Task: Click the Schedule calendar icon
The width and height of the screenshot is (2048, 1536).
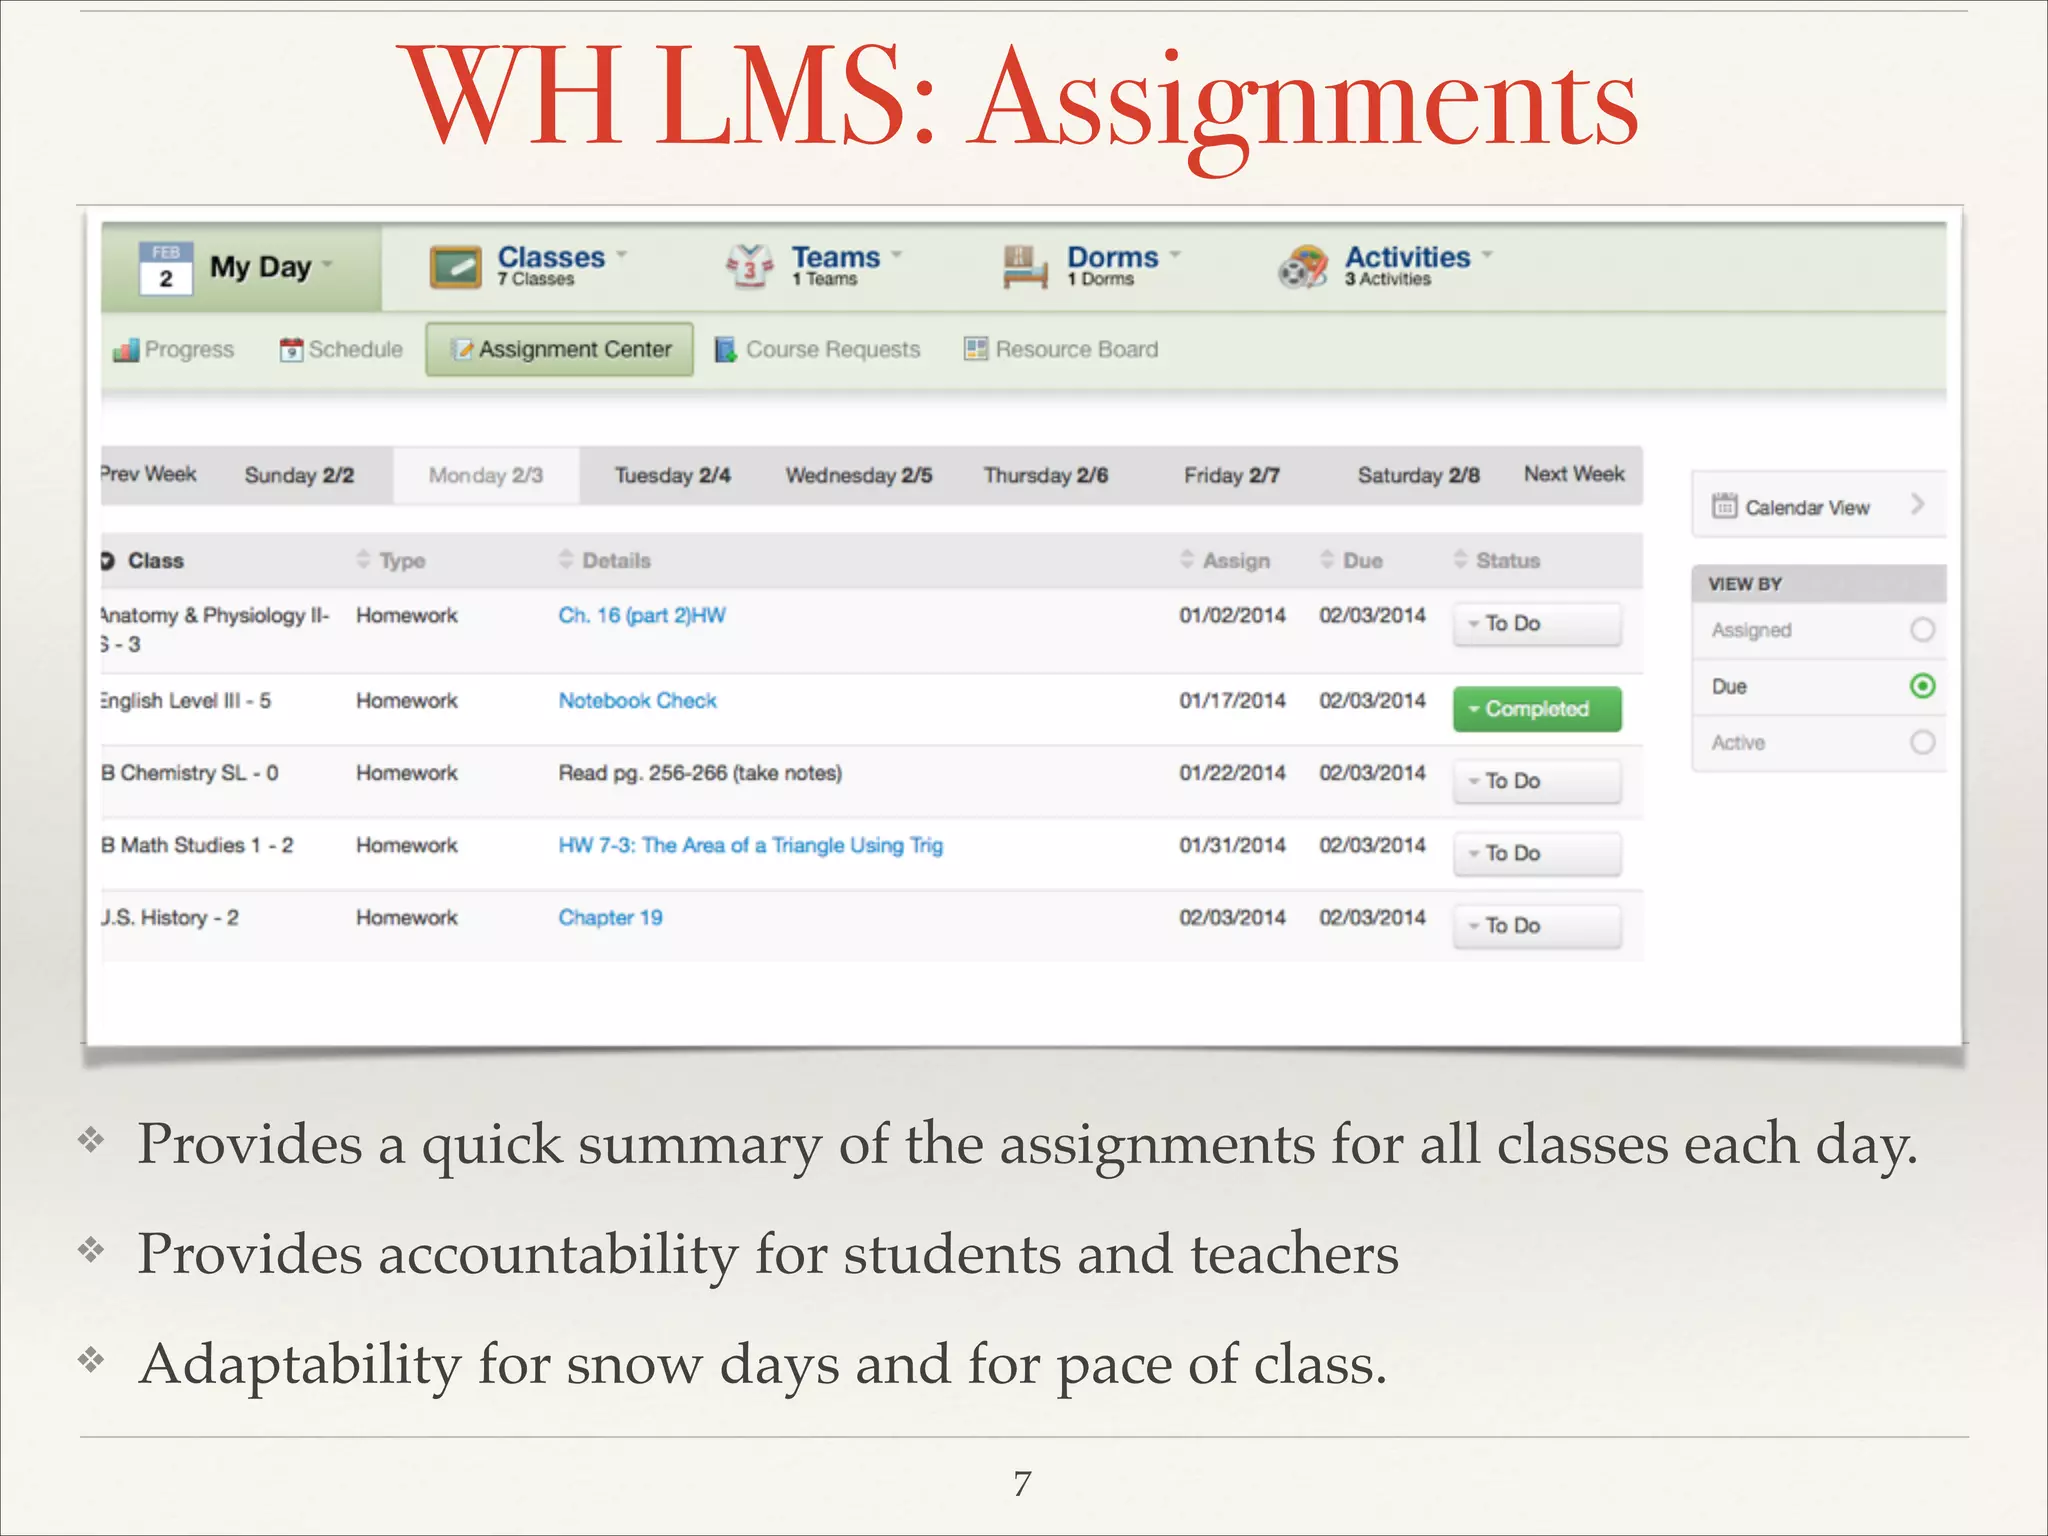Action: 291,349
